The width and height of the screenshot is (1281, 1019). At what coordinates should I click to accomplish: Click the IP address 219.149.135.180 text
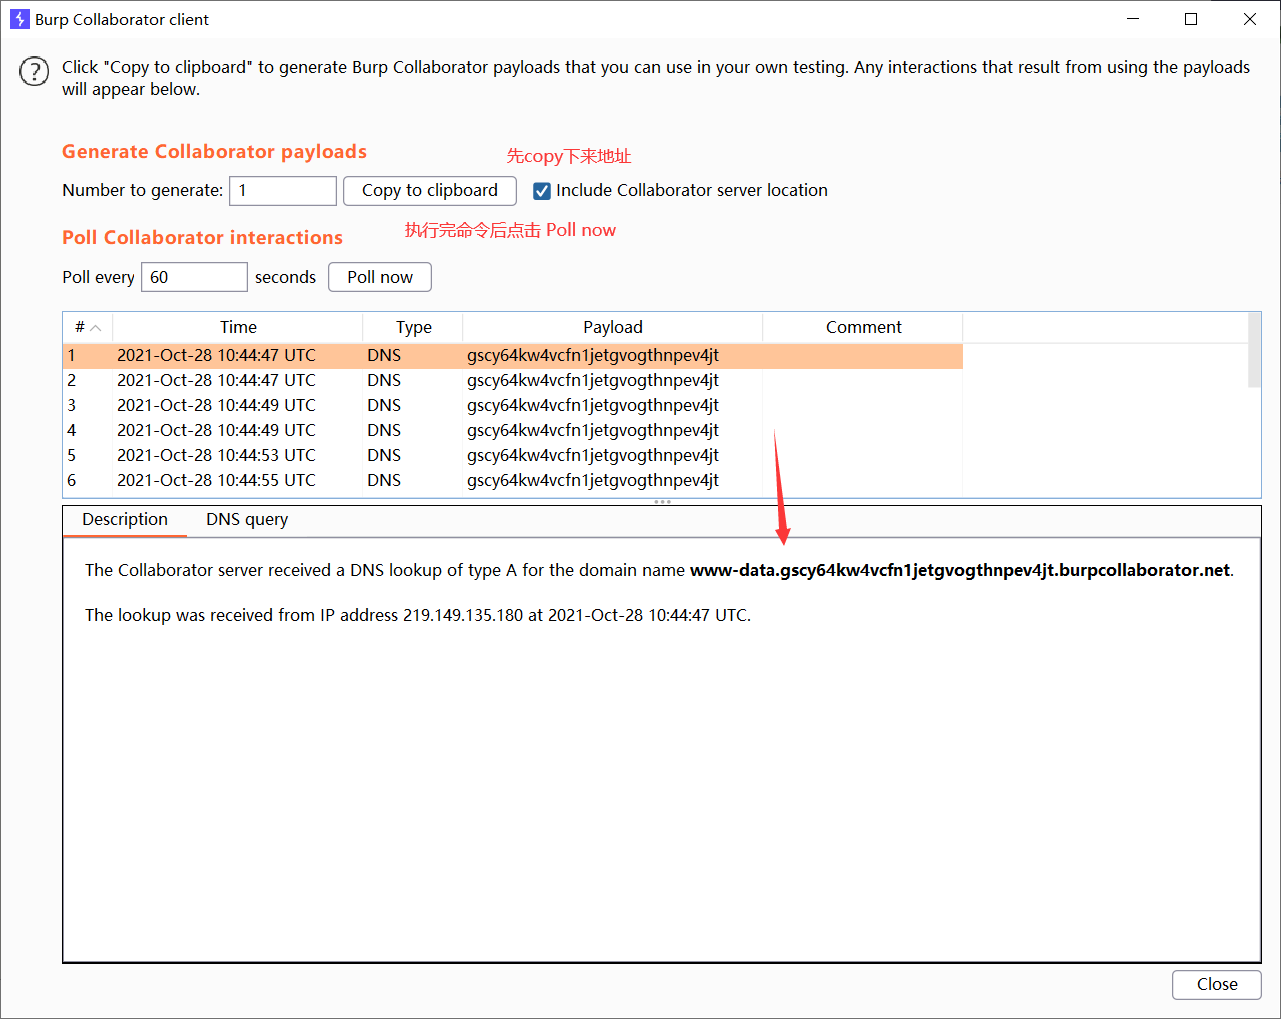click(463, 615)
